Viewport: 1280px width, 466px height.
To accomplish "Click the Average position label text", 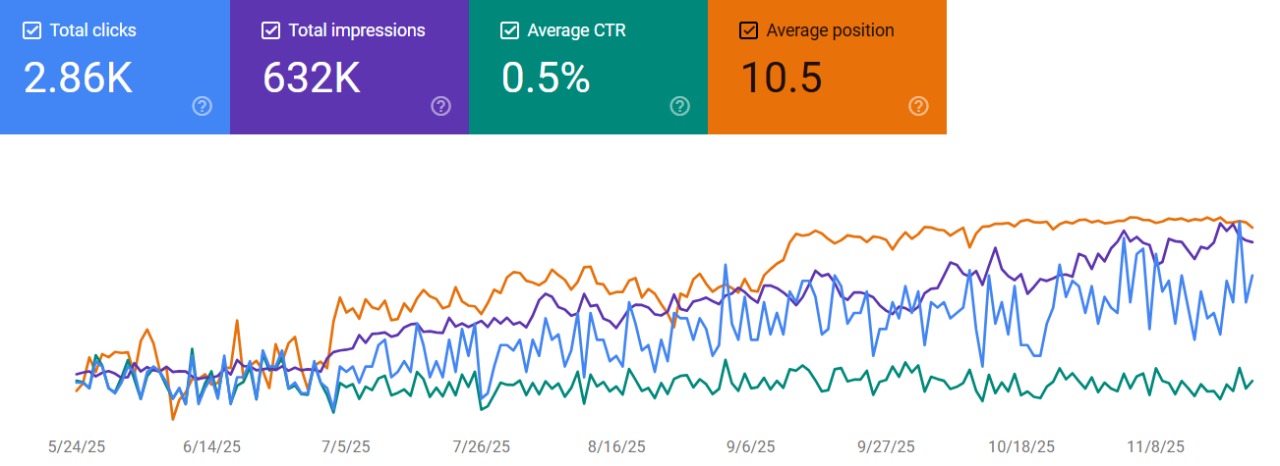I will pos(830,30).
